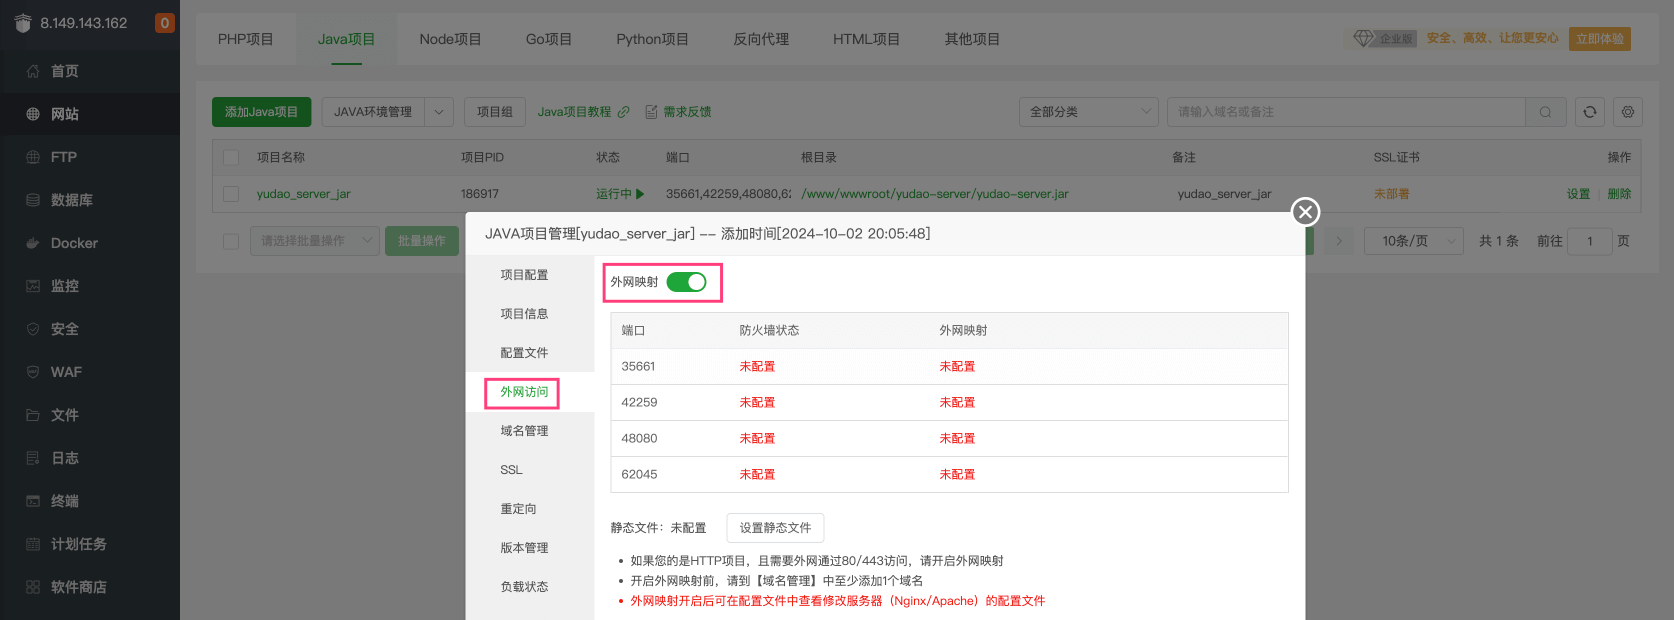
Task: Check the yudao_server_jar row checkbox
Action: 231,194
